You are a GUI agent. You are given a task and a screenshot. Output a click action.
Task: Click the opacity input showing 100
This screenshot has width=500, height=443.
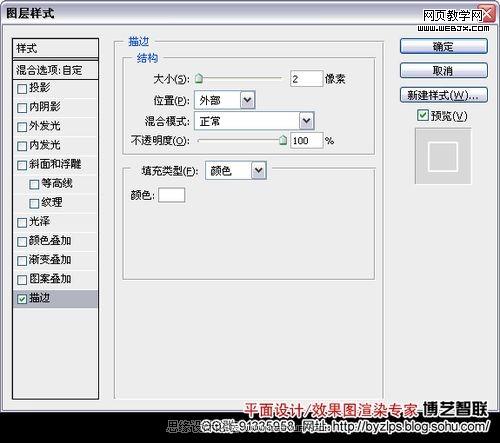pos(307,140)
